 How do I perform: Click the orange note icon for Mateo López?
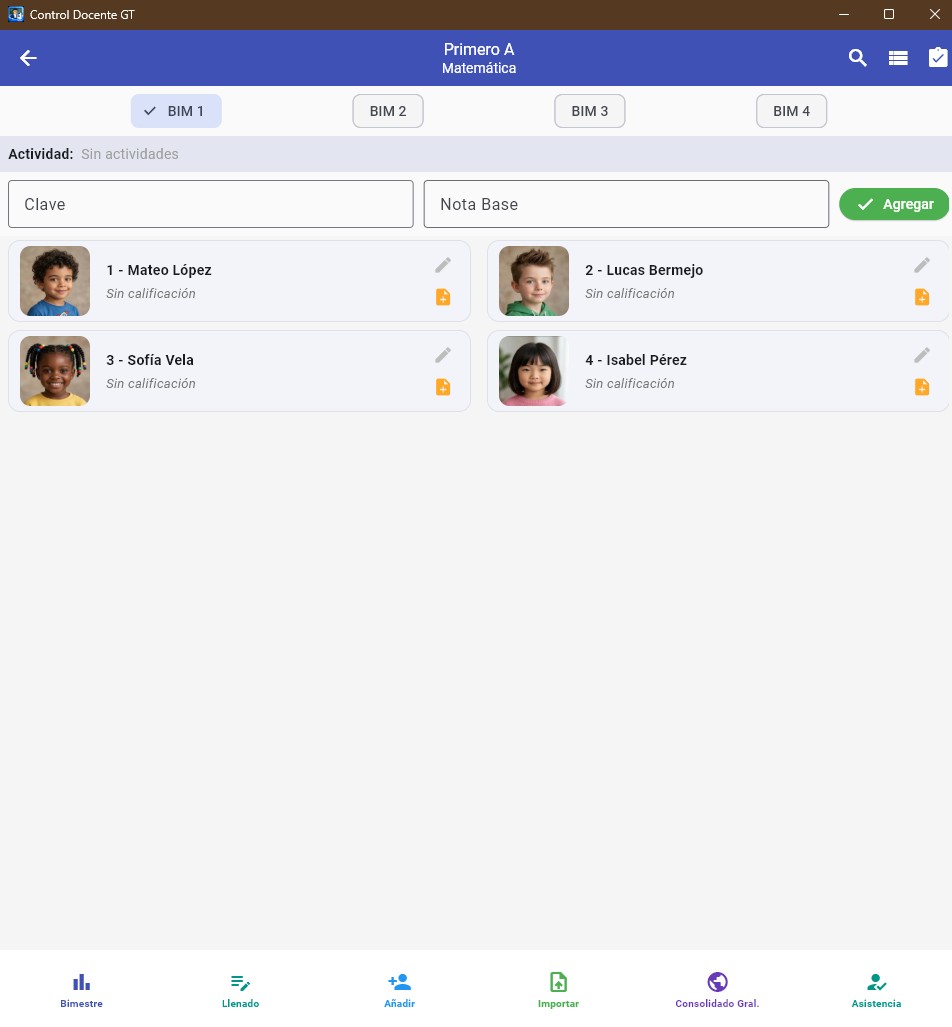click(443, 297)
